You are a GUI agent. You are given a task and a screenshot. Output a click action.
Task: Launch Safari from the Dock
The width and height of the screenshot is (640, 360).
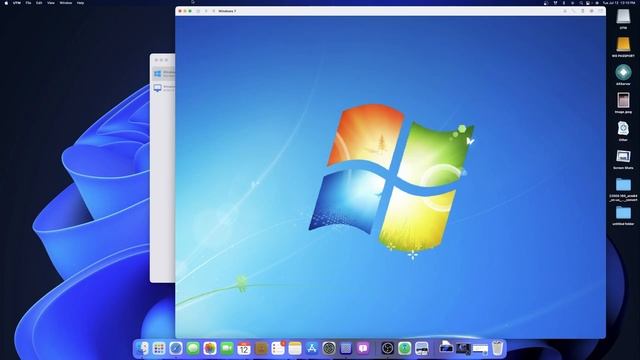tap(176, 348)
